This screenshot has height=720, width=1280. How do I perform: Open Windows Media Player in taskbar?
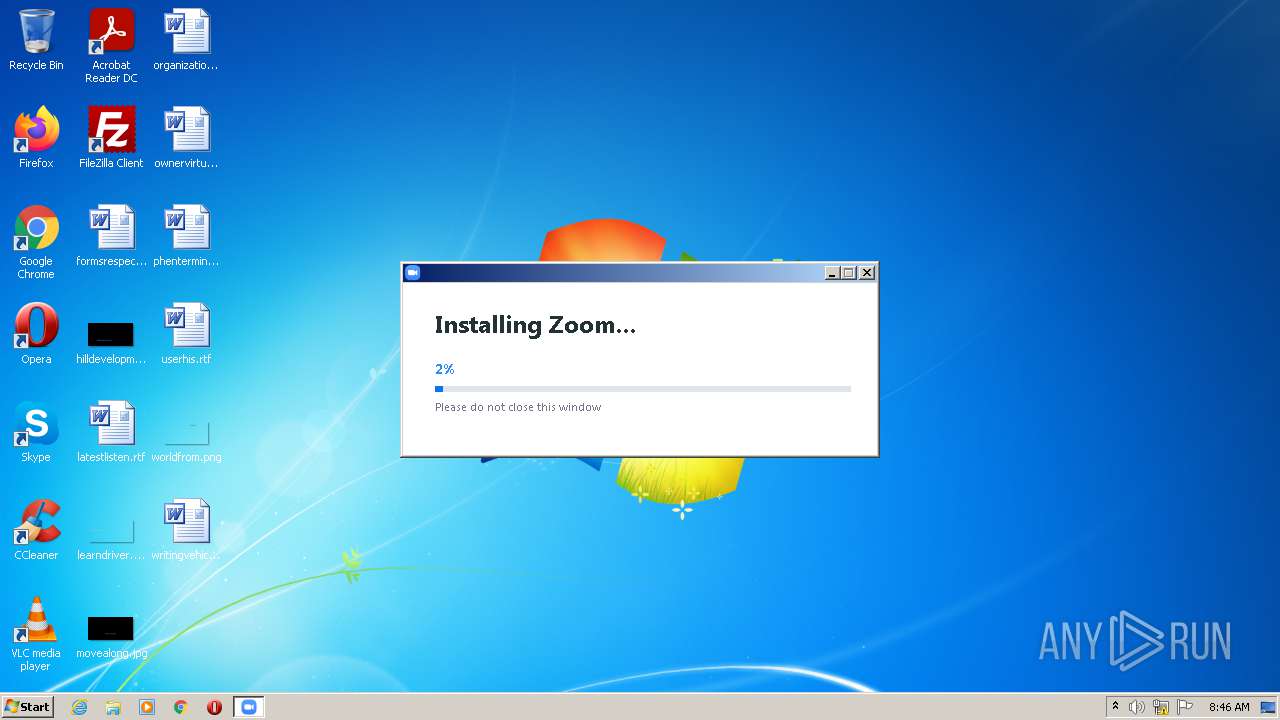[147, 707]
